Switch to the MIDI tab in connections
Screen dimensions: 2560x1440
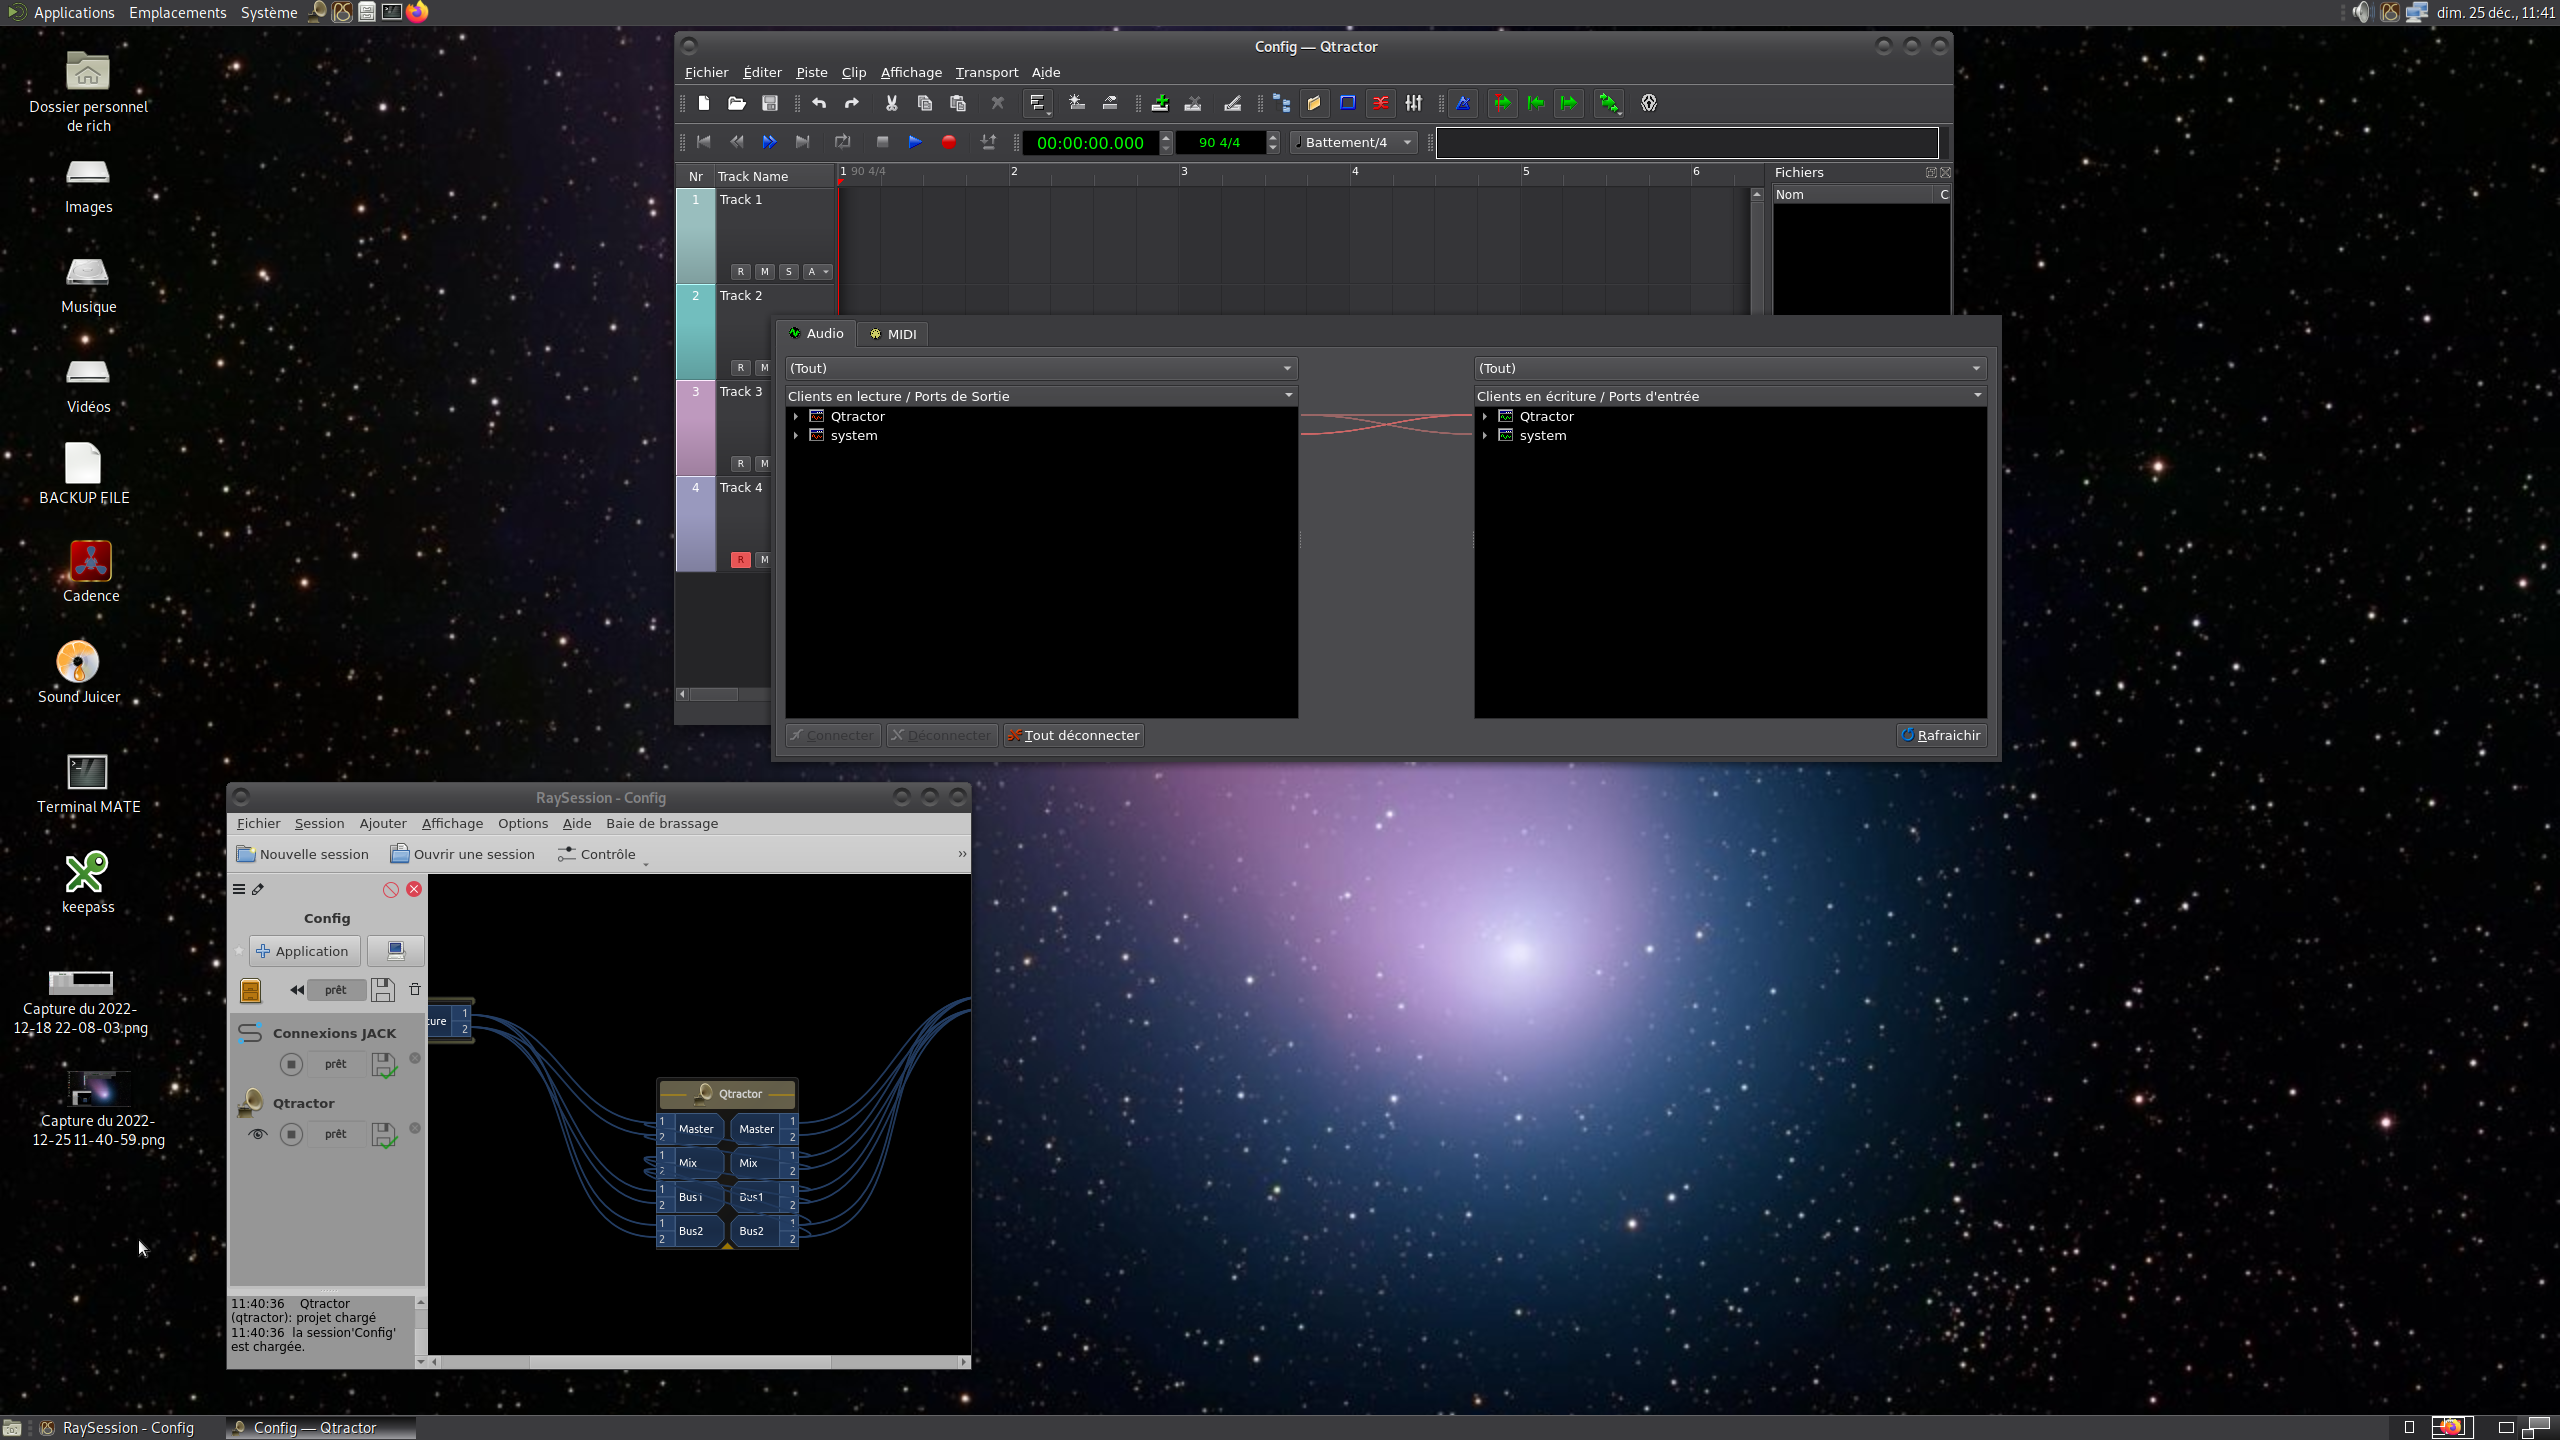893,334
